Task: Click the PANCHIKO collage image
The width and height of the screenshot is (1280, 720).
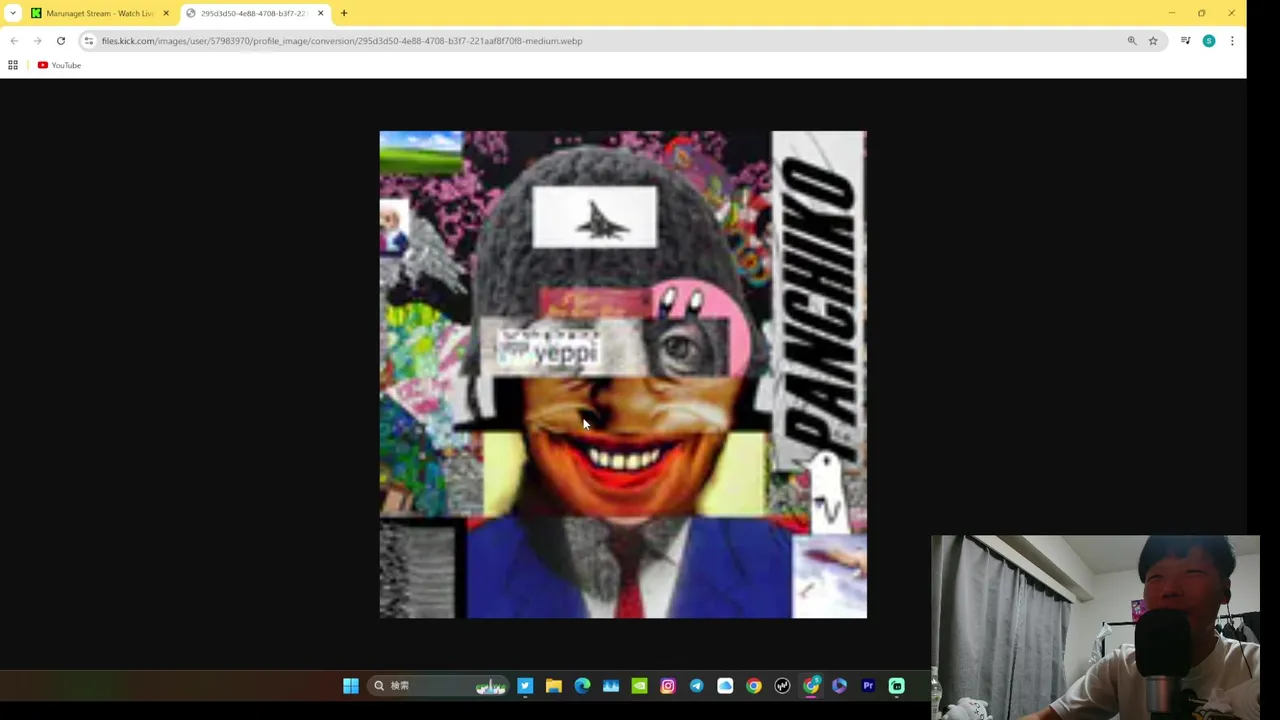Action: click(x=623, y=374)
